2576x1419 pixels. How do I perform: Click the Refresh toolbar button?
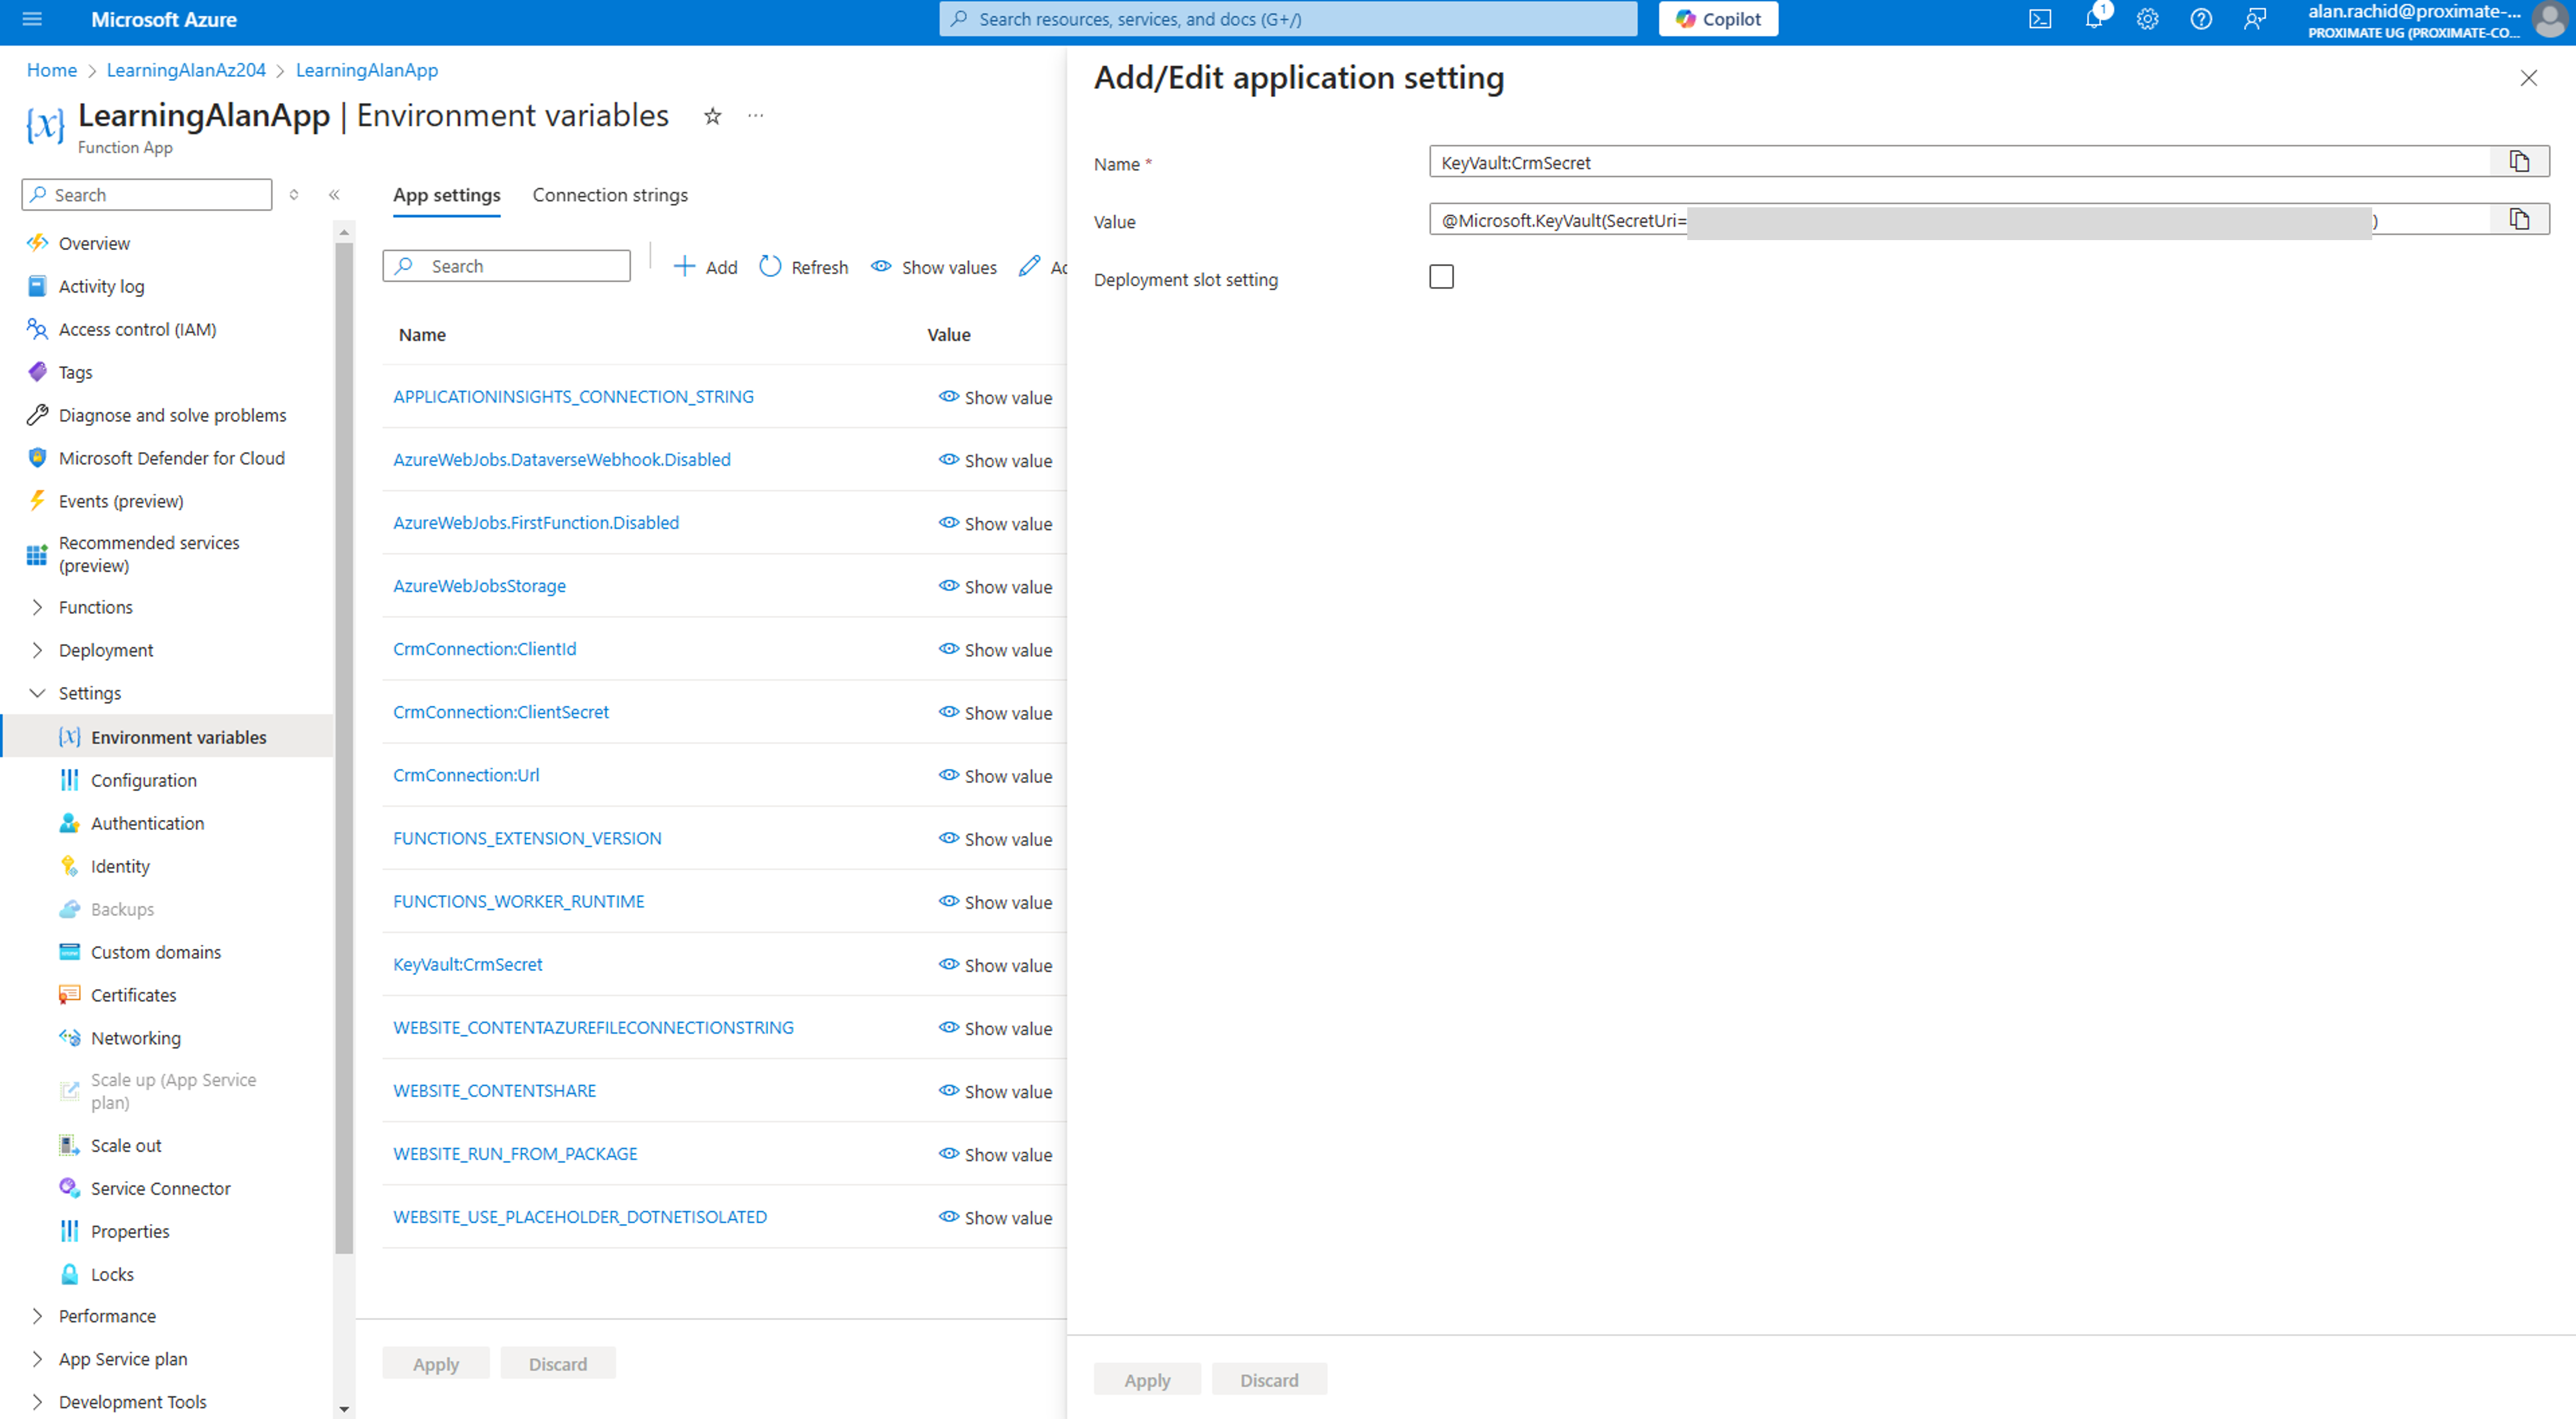[x=803, y=267]
